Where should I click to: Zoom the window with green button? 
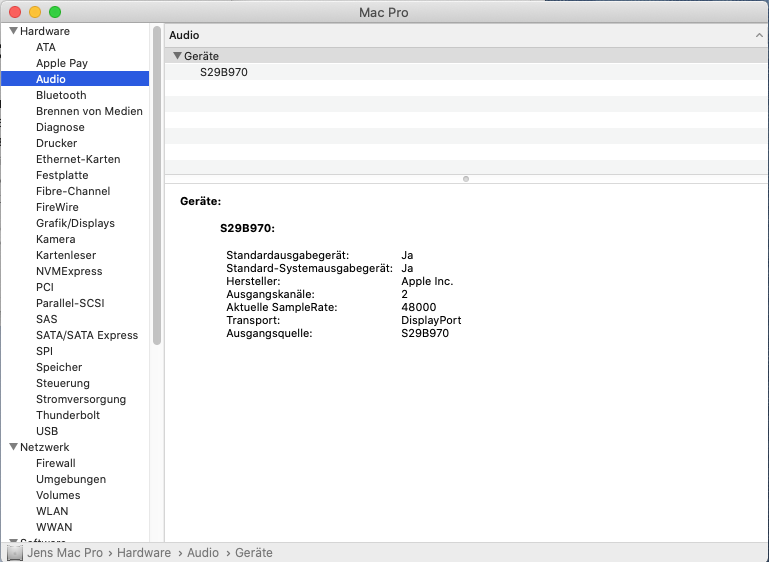pos(55,12)
